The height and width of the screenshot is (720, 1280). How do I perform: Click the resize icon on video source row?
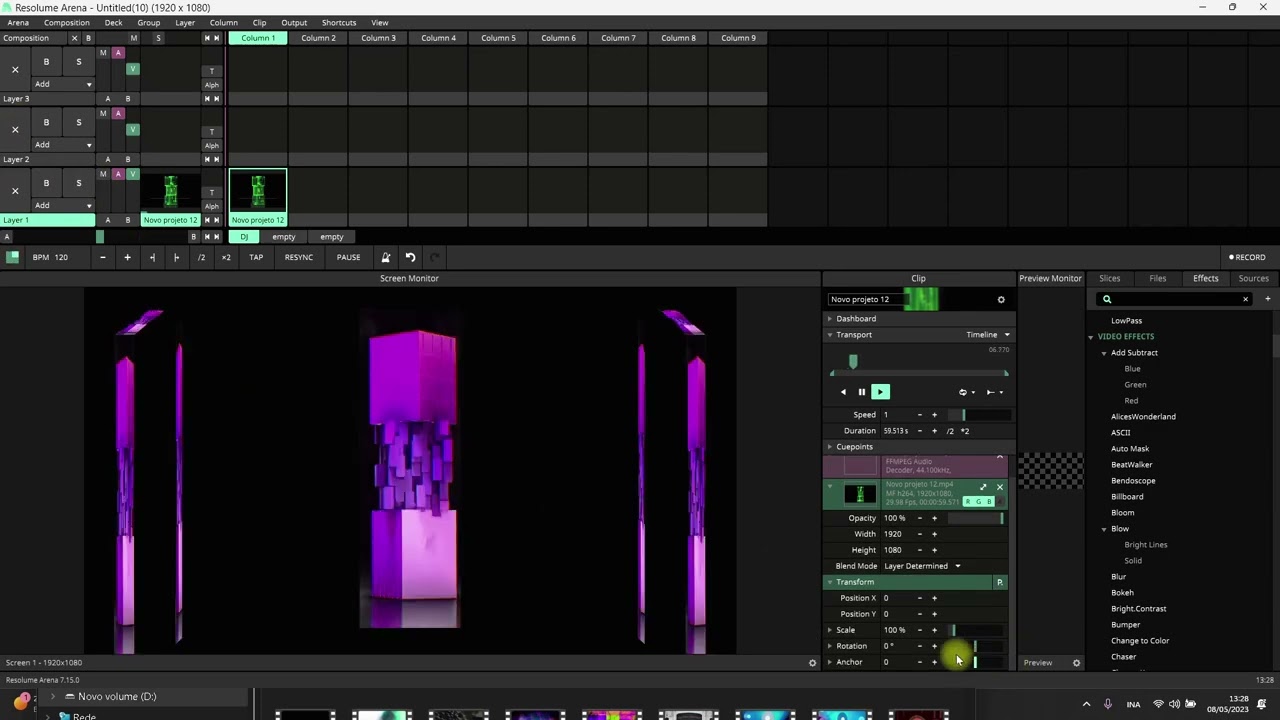click(982, 487)
